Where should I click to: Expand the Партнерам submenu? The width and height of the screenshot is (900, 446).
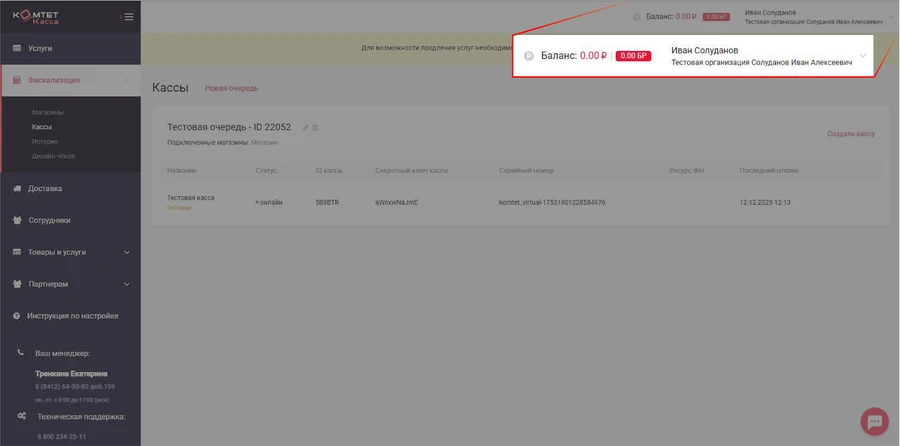126,284
